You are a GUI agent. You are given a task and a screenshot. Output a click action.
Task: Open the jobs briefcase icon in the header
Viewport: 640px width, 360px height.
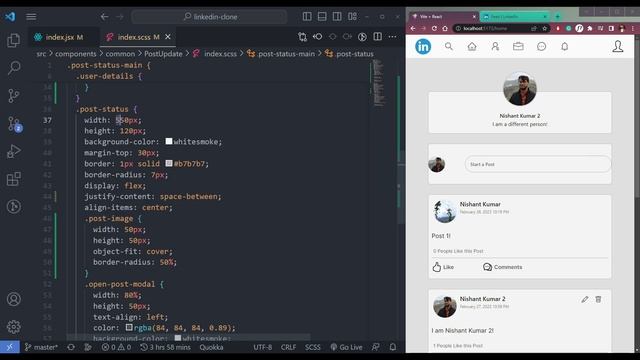click(518, 47)
